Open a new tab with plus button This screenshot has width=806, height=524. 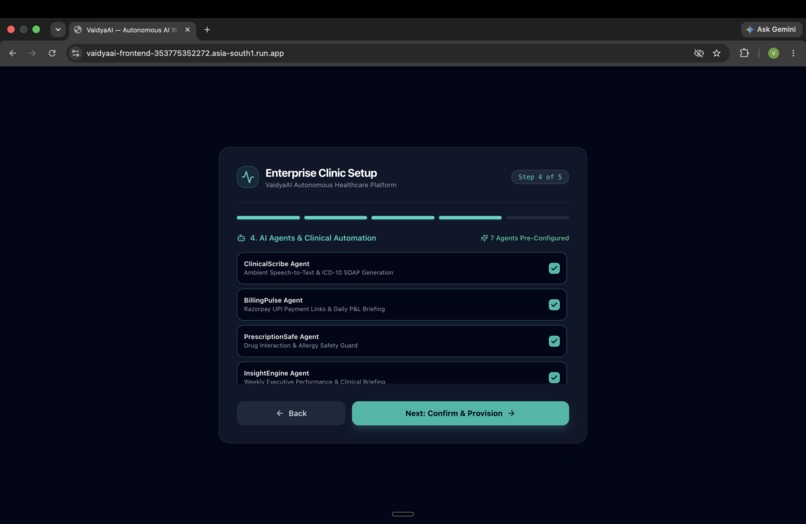tap(207, 30)
